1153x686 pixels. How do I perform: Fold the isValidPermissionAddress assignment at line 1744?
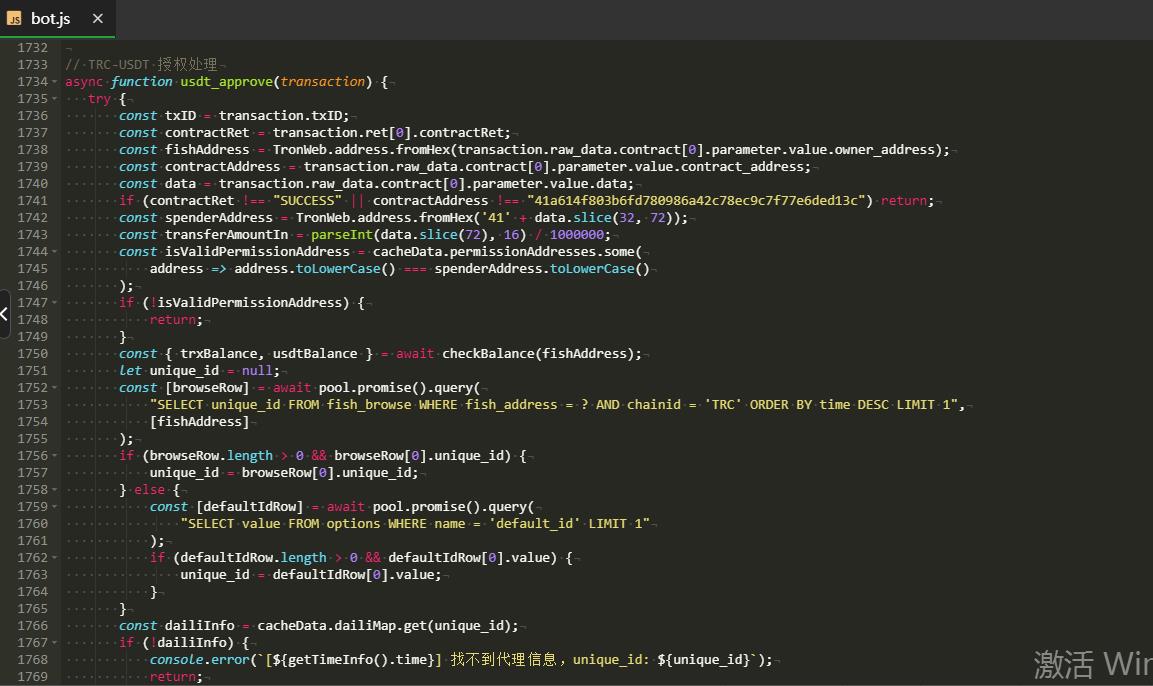52,252
